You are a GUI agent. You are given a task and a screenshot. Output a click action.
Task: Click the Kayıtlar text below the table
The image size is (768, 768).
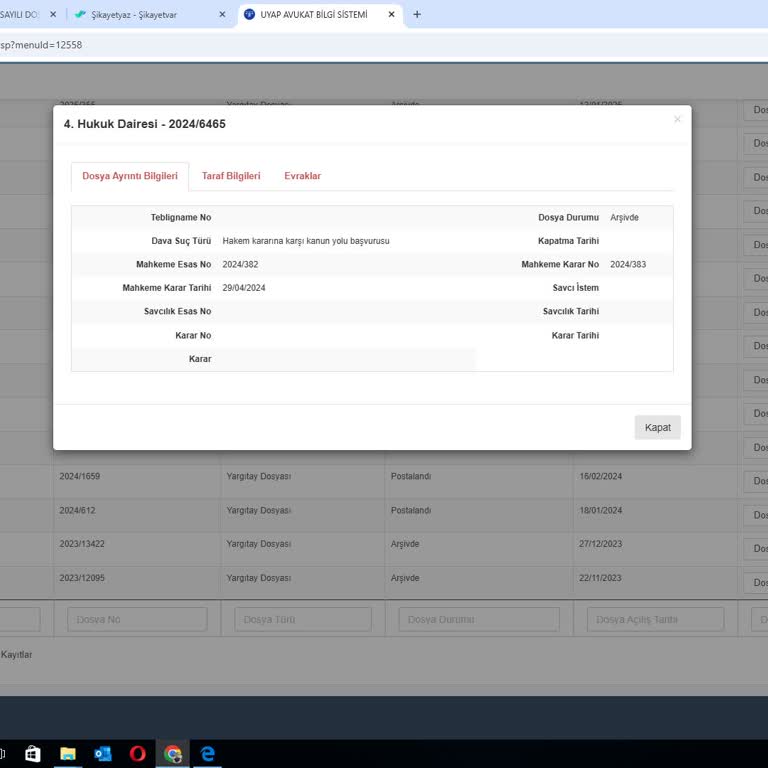pos(16,655)
